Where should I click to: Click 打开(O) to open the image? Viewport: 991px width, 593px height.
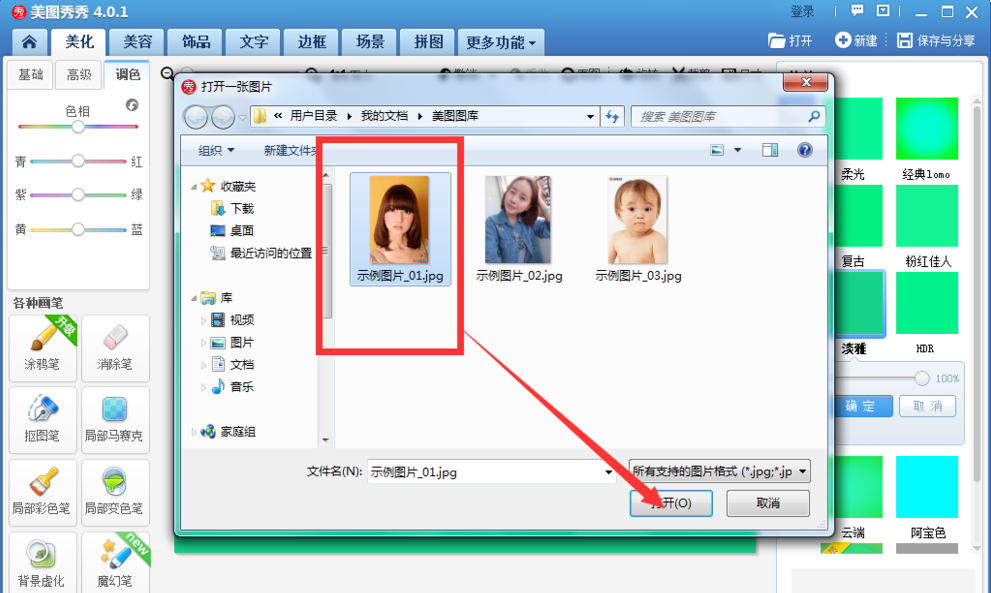coord(671,503)
